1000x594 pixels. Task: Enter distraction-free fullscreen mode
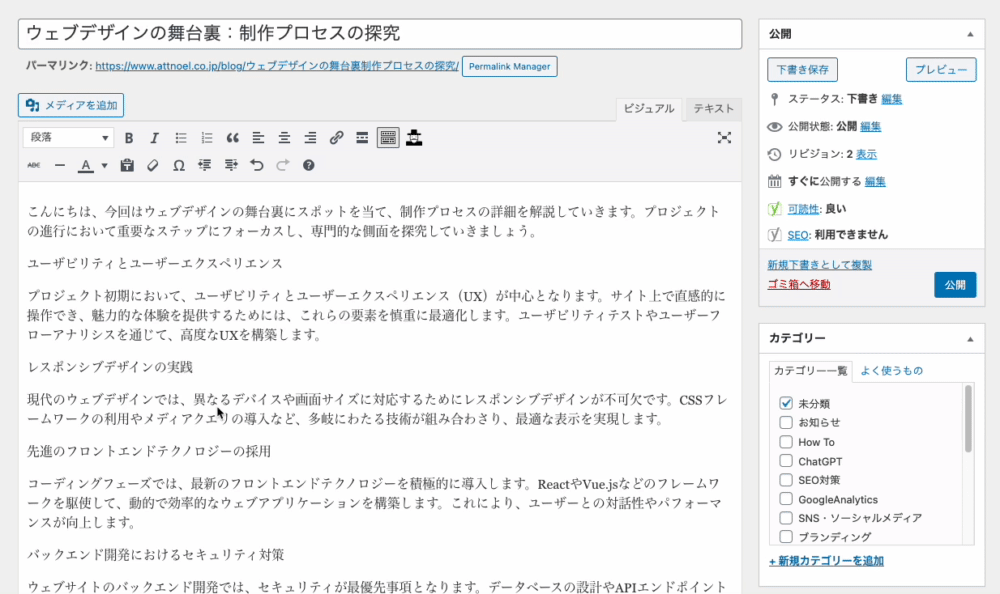click(724, 138)
